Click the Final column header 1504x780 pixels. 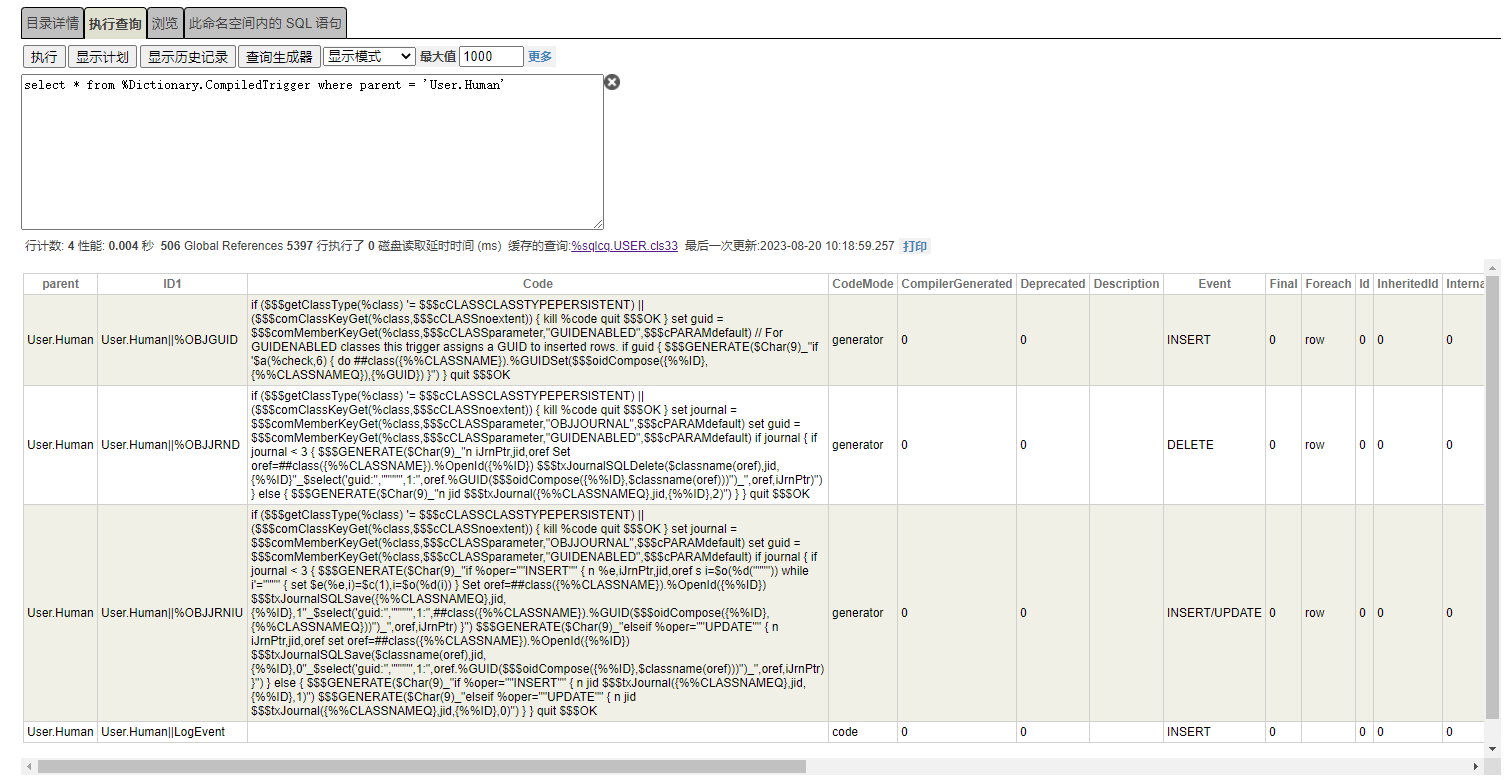(1284, 284)
